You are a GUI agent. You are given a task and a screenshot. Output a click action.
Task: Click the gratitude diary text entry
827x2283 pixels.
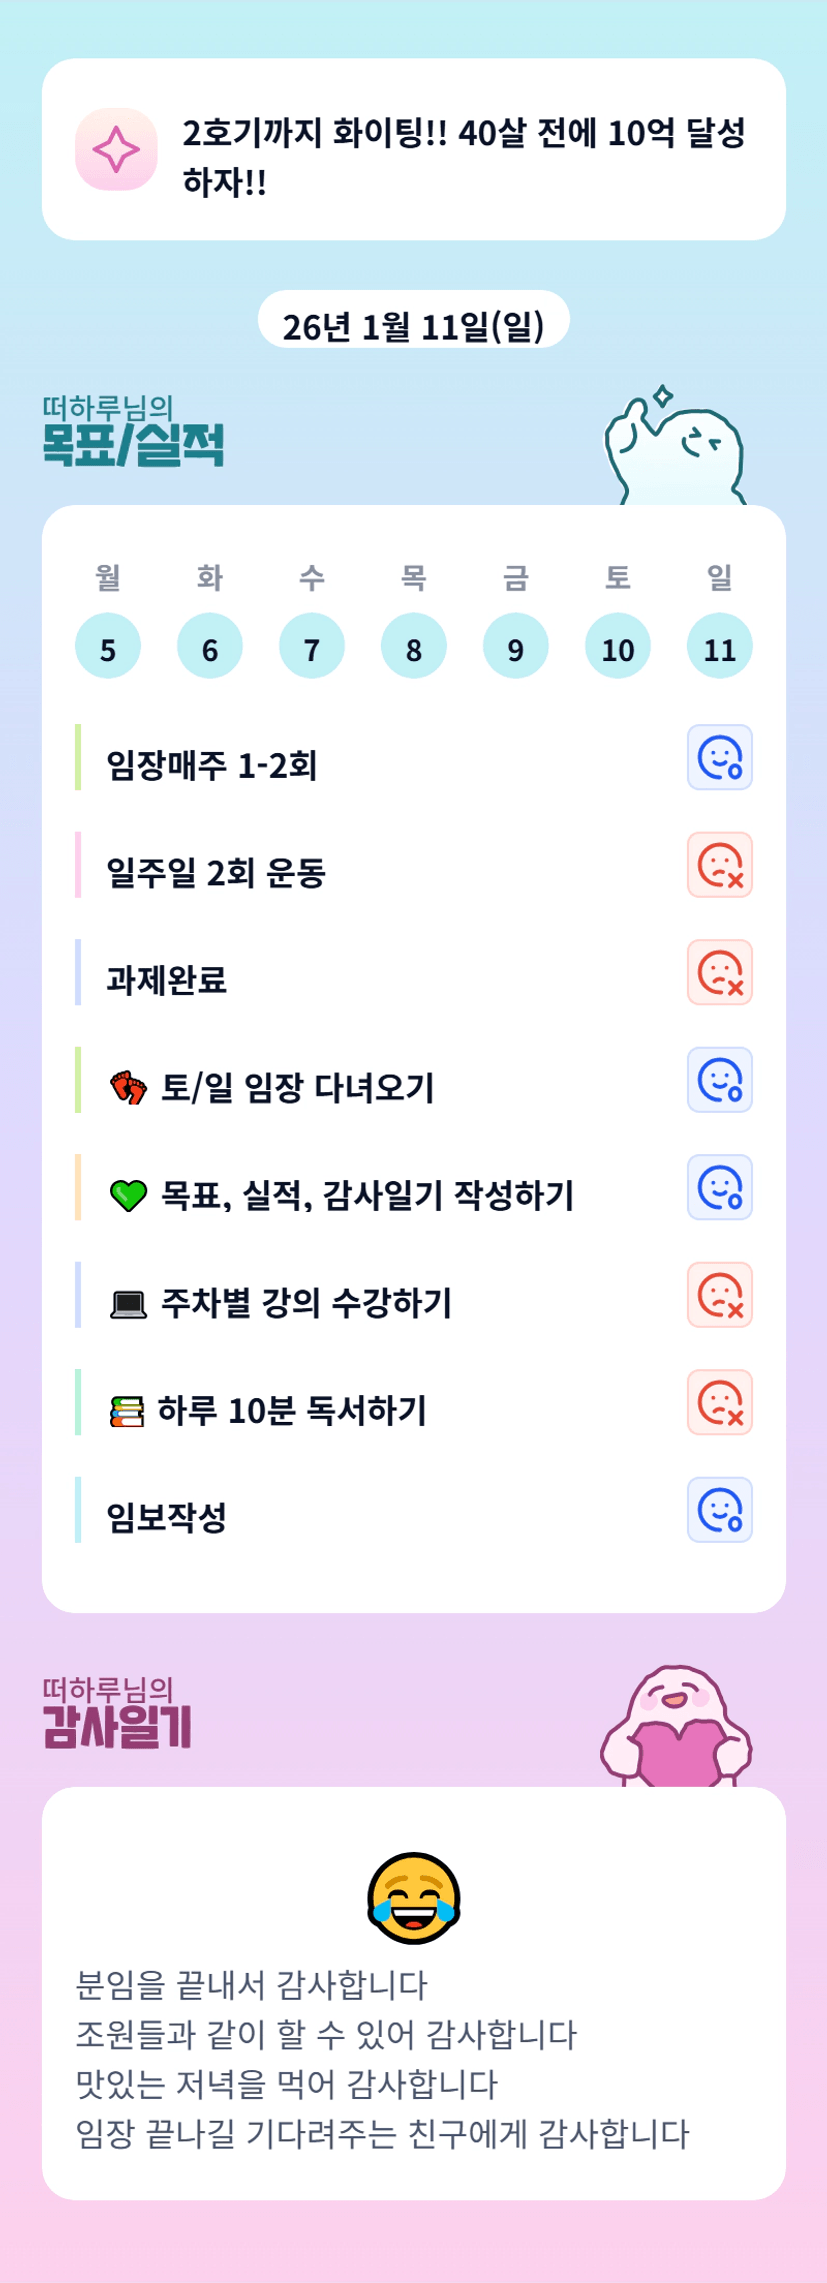[x=382, y=2059]
